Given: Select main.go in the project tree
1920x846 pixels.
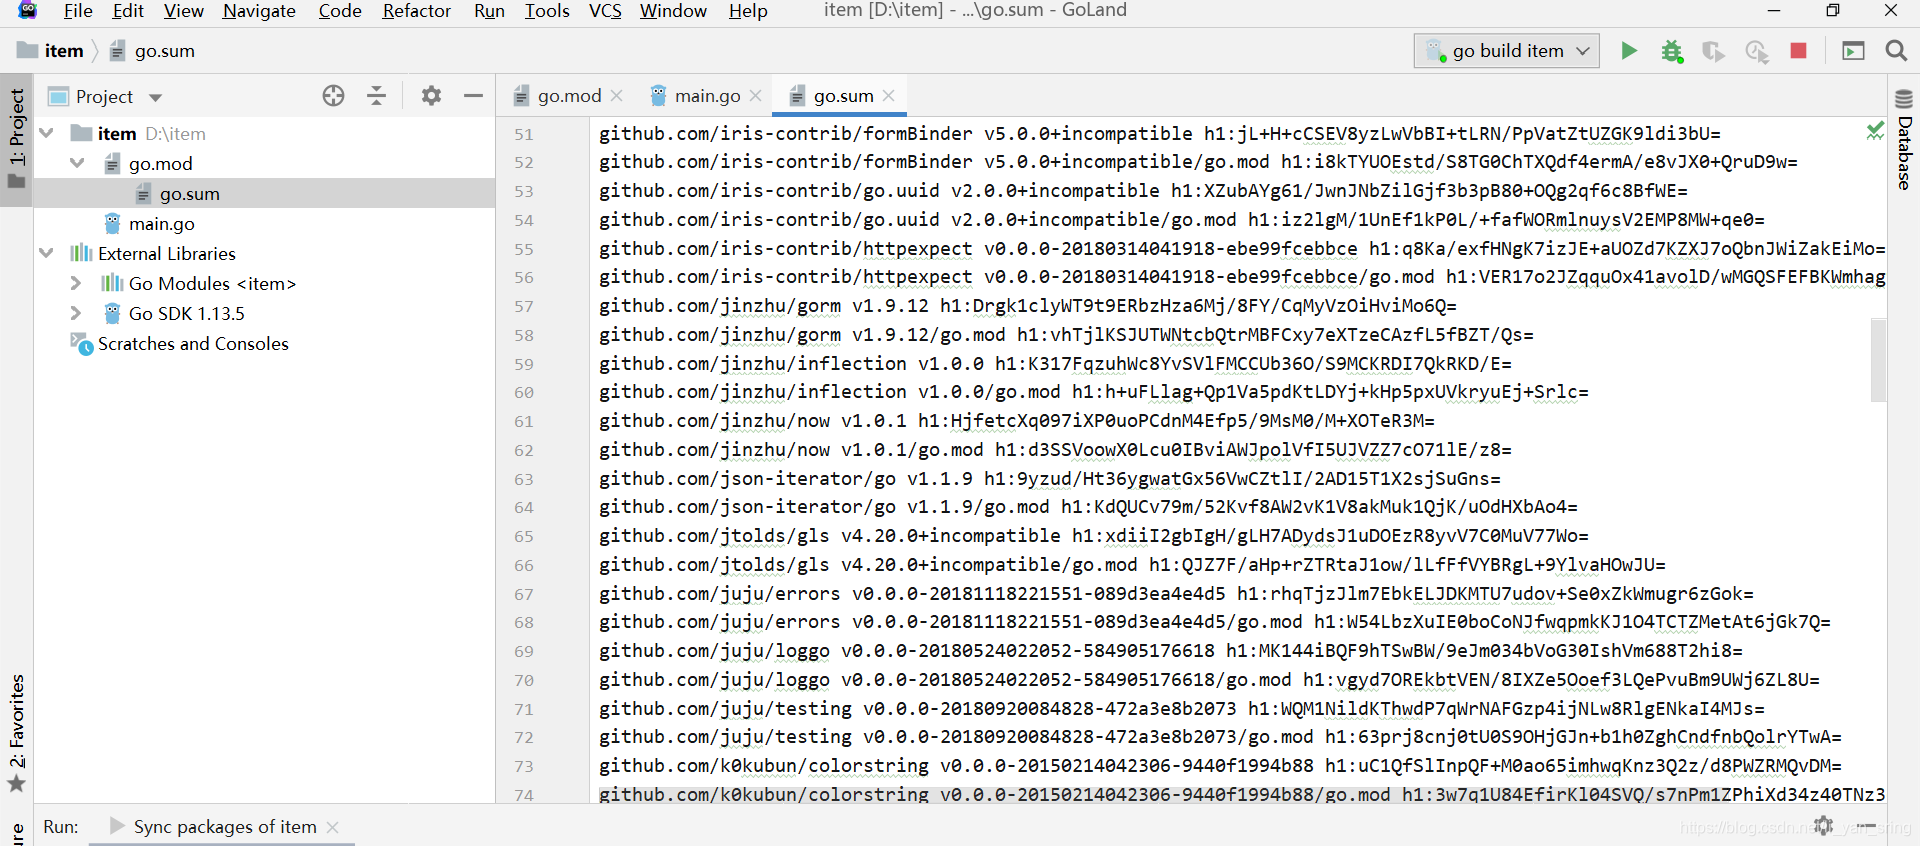Looking at the screenshot, I should pyautogui.click(x=161, y=224).
